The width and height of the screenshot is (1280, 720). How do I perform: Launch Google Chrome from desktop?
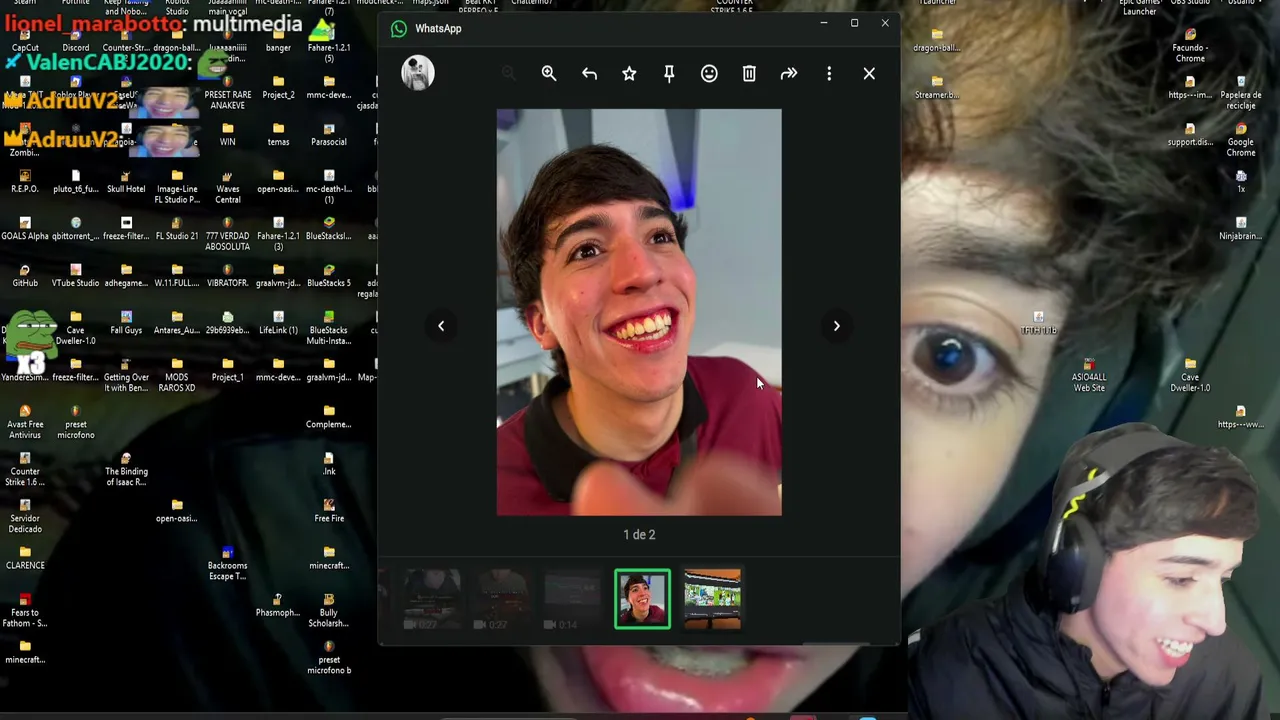(1241, 139)
